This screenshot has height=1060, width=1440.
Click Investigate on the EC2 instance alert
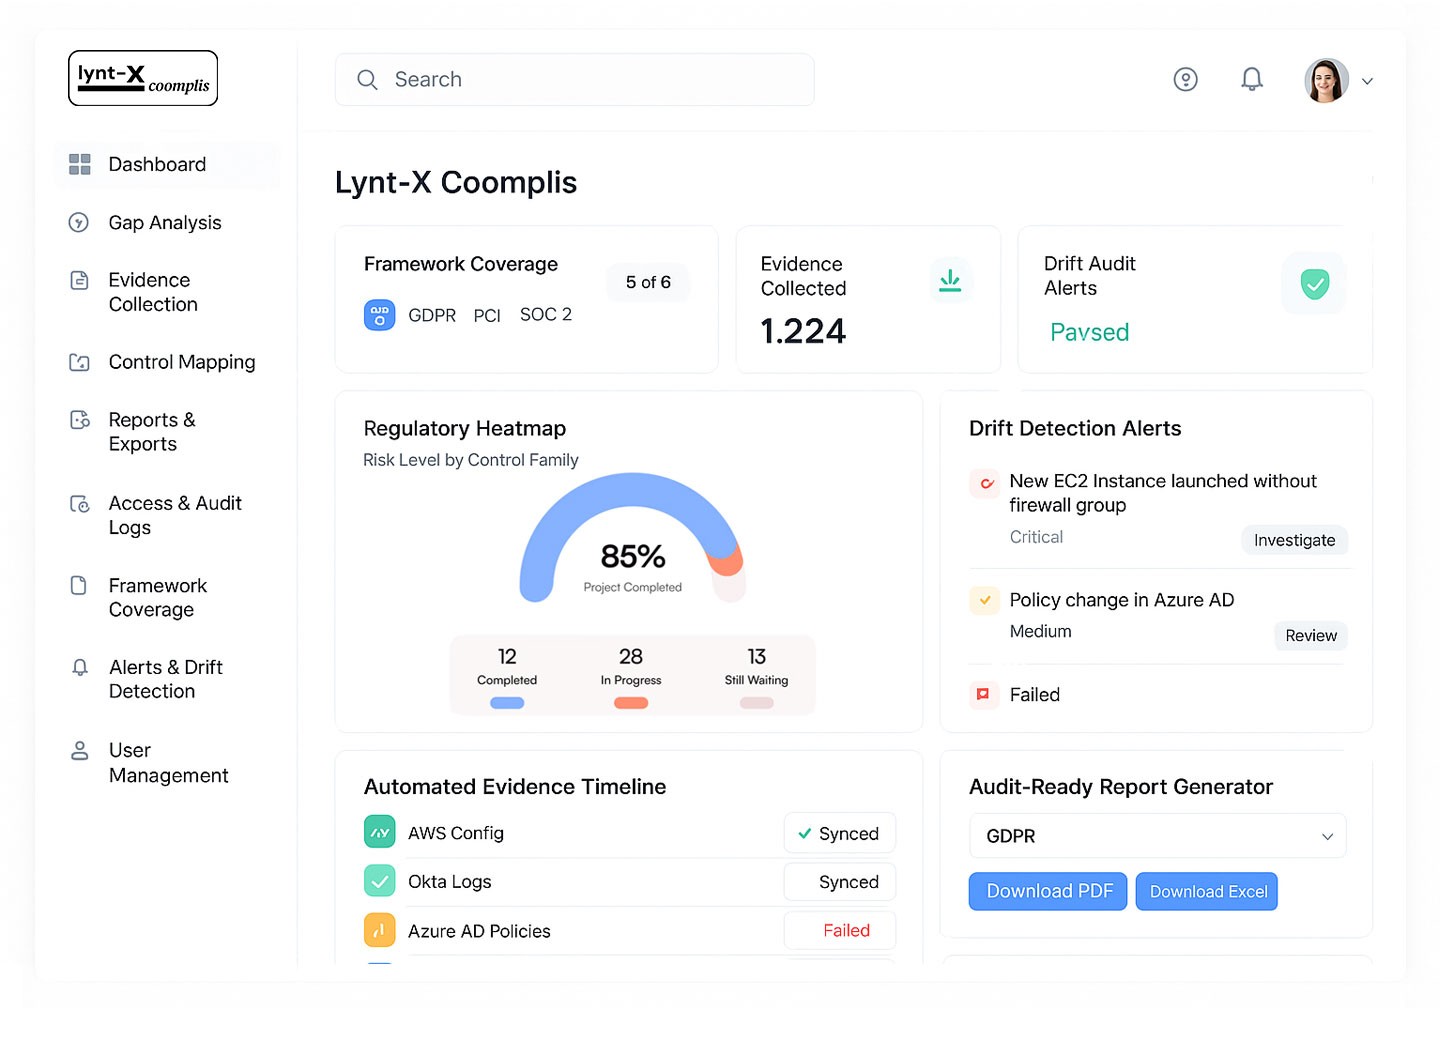click(x=1294, y=540)
